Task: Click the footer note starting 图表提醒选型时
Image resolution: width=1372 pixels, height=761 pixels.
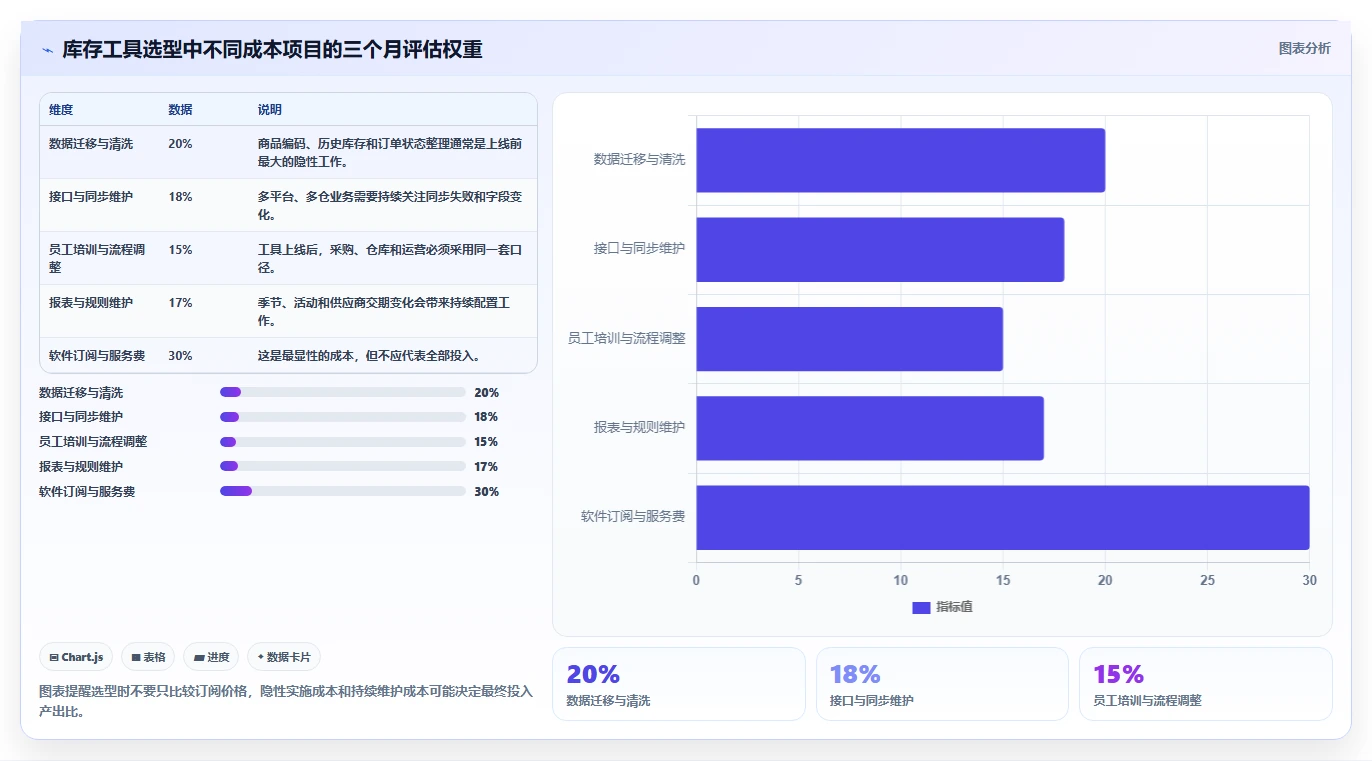Action: click(x=286, y=701)
